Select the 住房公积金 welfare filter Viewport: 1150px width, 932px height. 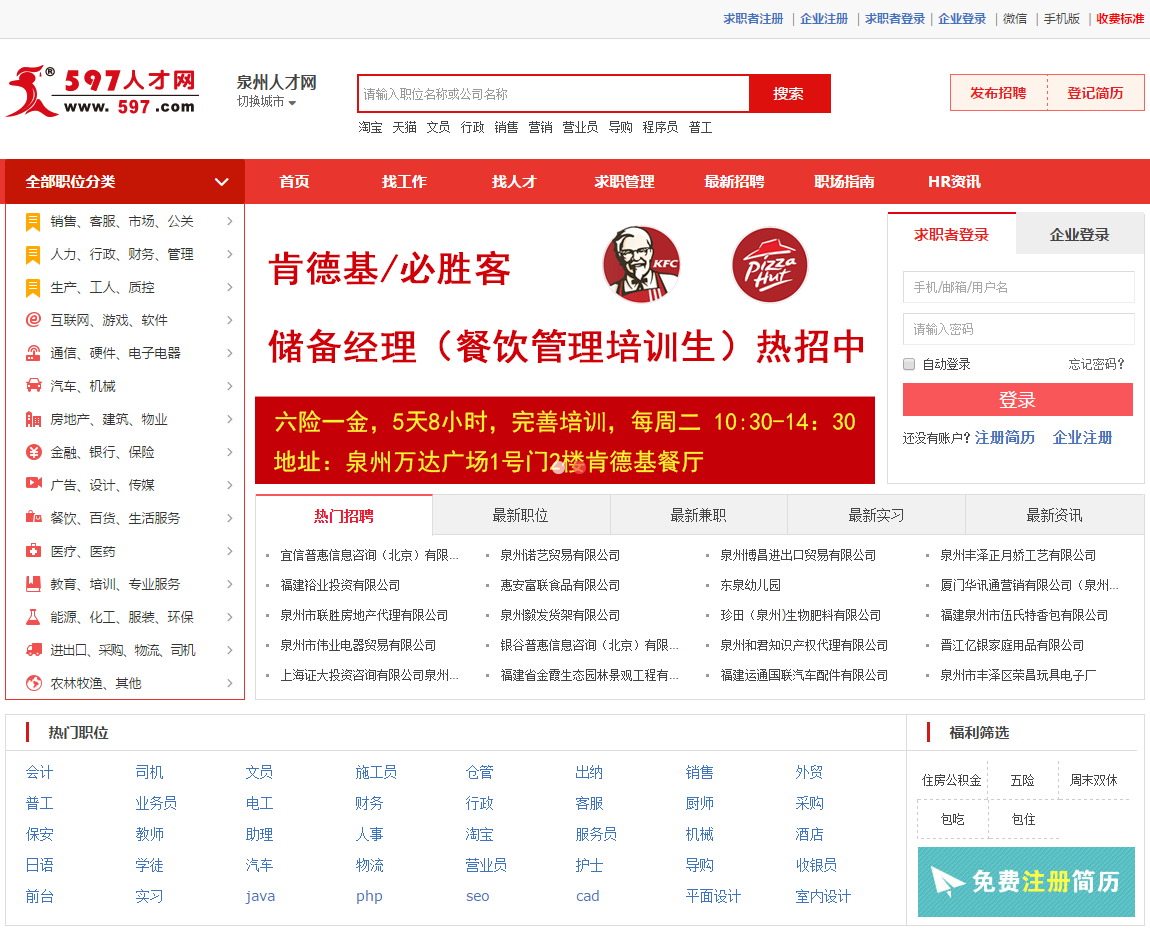(951, 780)
